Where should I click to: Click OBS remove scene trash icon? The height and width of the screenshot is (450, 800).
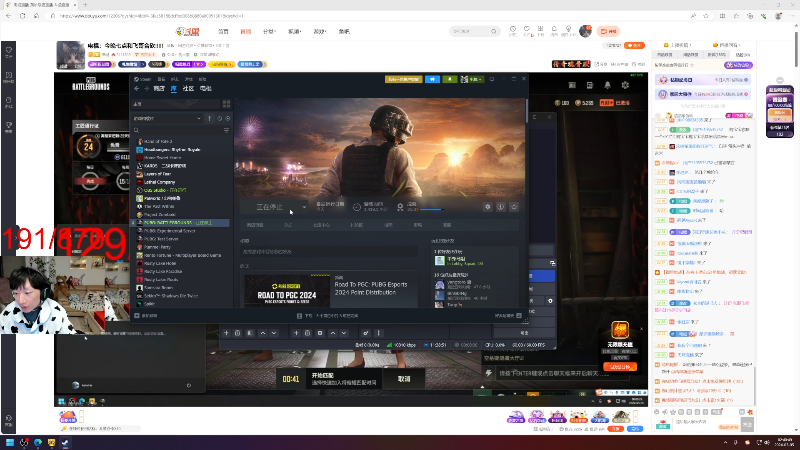pos(238,333)
